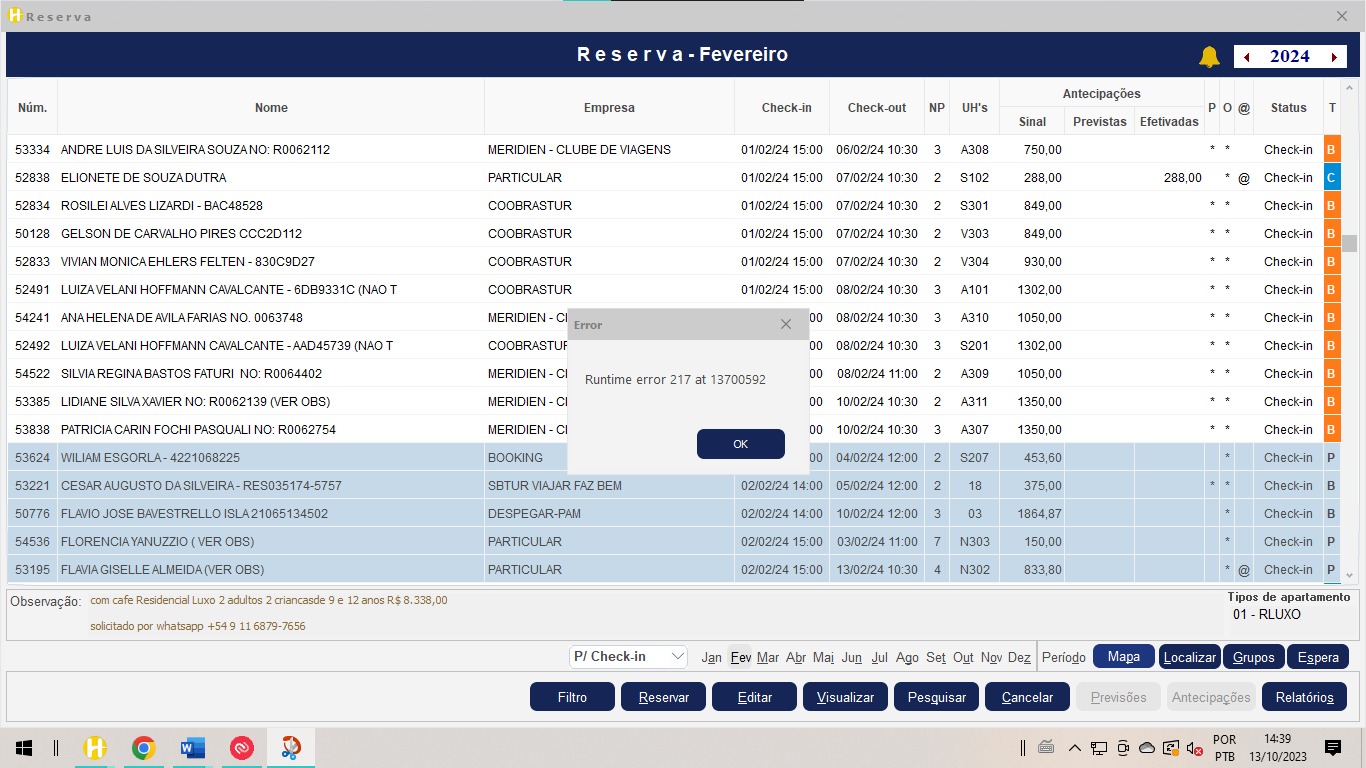Close the Runtime error dialog with X

[x=786, y=324]
